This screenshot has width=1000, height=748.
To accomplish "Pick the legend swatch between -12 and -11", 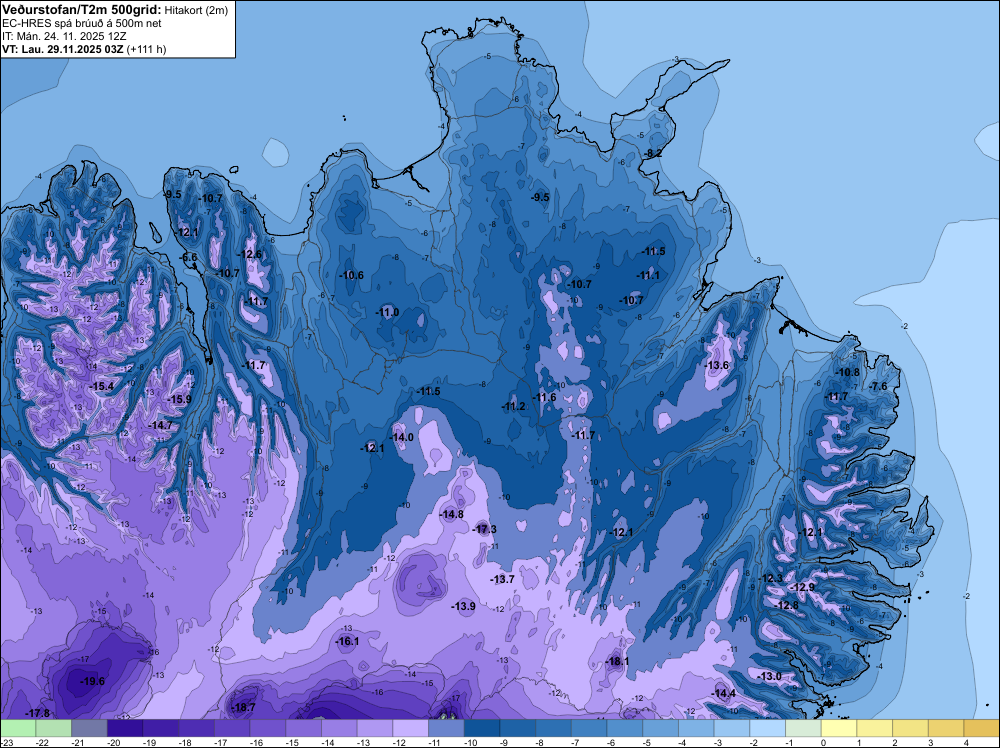I will pos(411,728).
